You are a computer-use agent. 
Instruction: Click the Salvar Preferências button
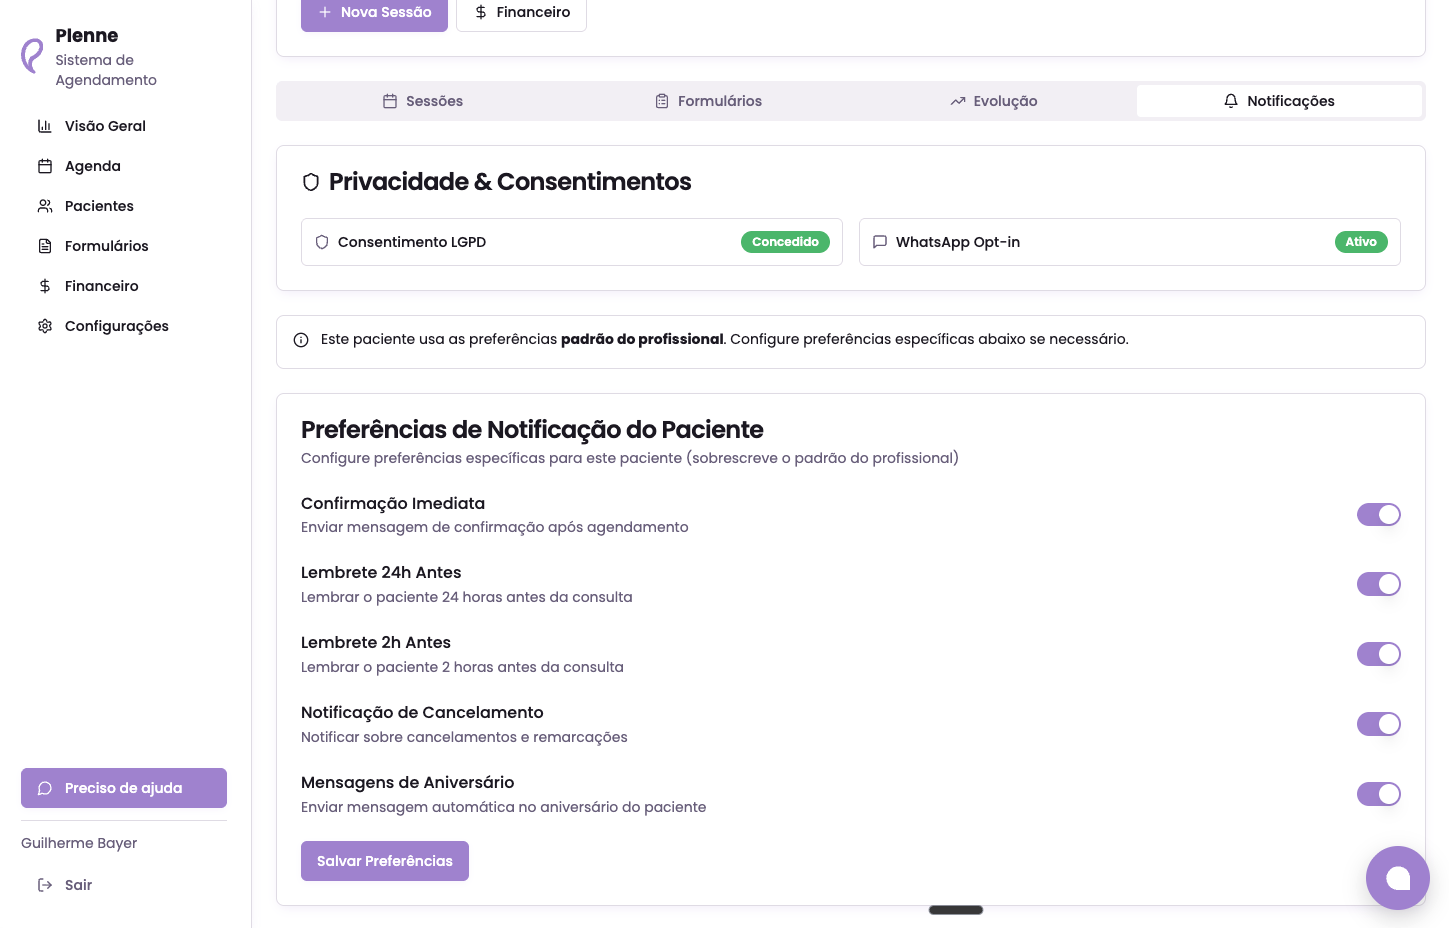[384, 861]
